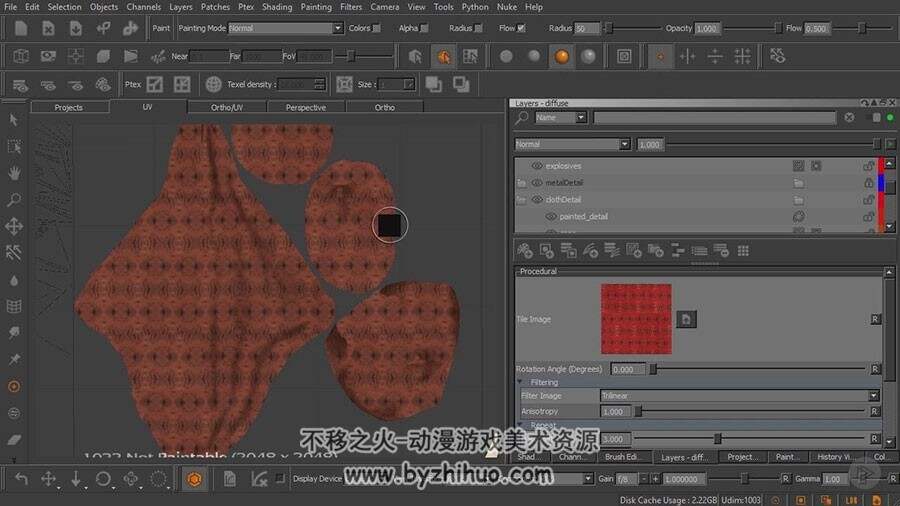Select the orange sphere lighting icon

point(561,56)
